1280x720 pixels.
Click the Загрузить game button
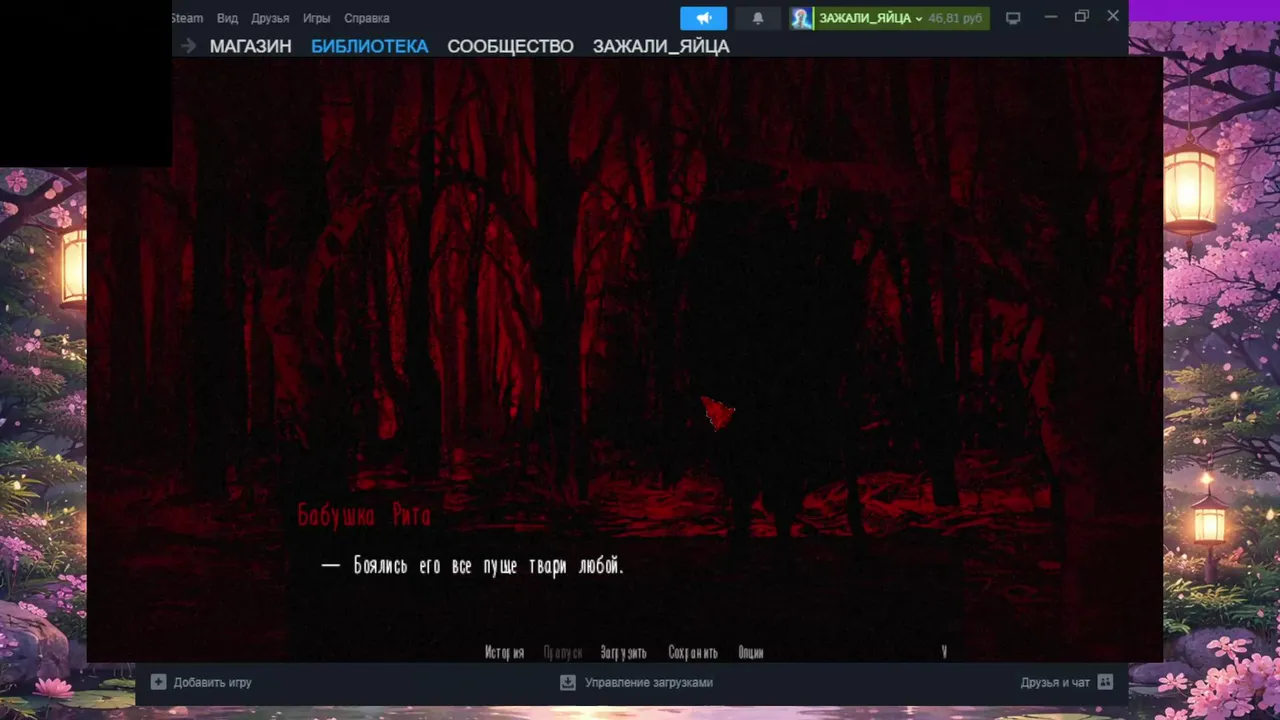click(x=623, y=652)
